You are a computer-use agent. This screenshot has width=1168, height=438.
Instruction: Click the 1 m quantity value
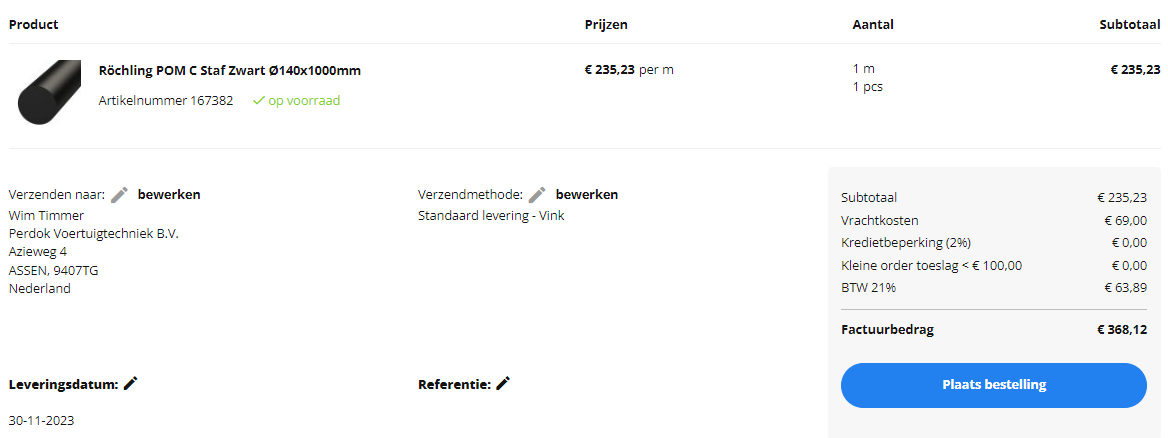(864, 69)
